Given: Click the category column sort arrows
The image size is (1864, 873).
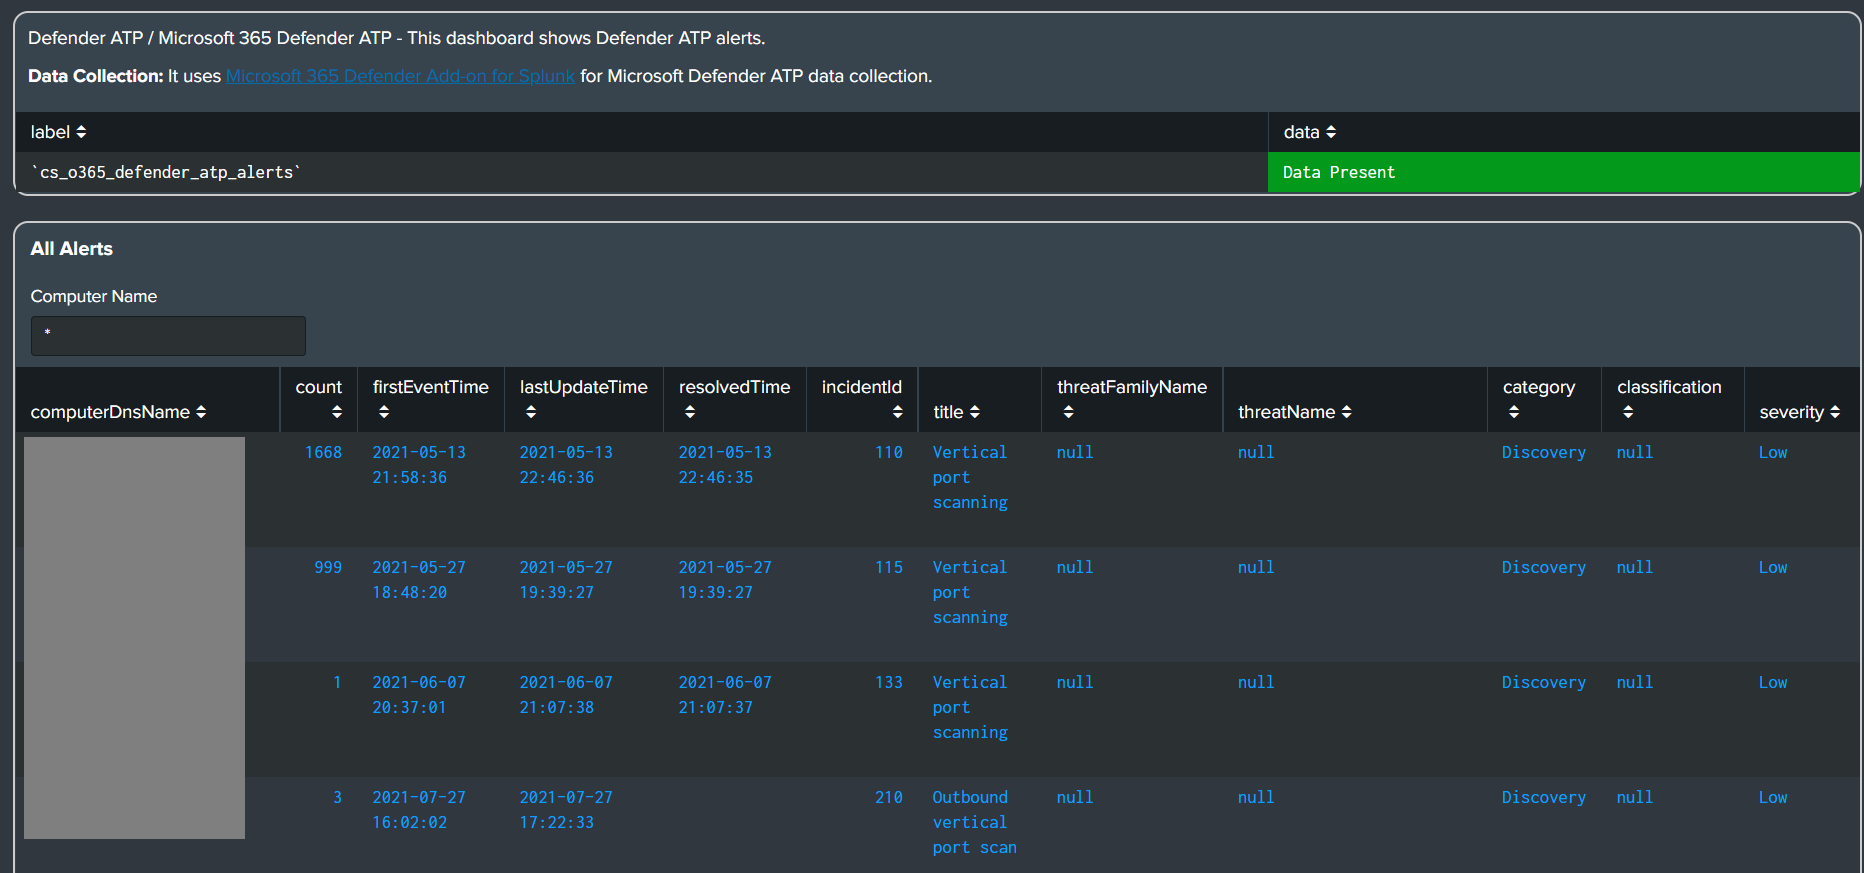Looking at the screenshot, I should click(1514, 412).
